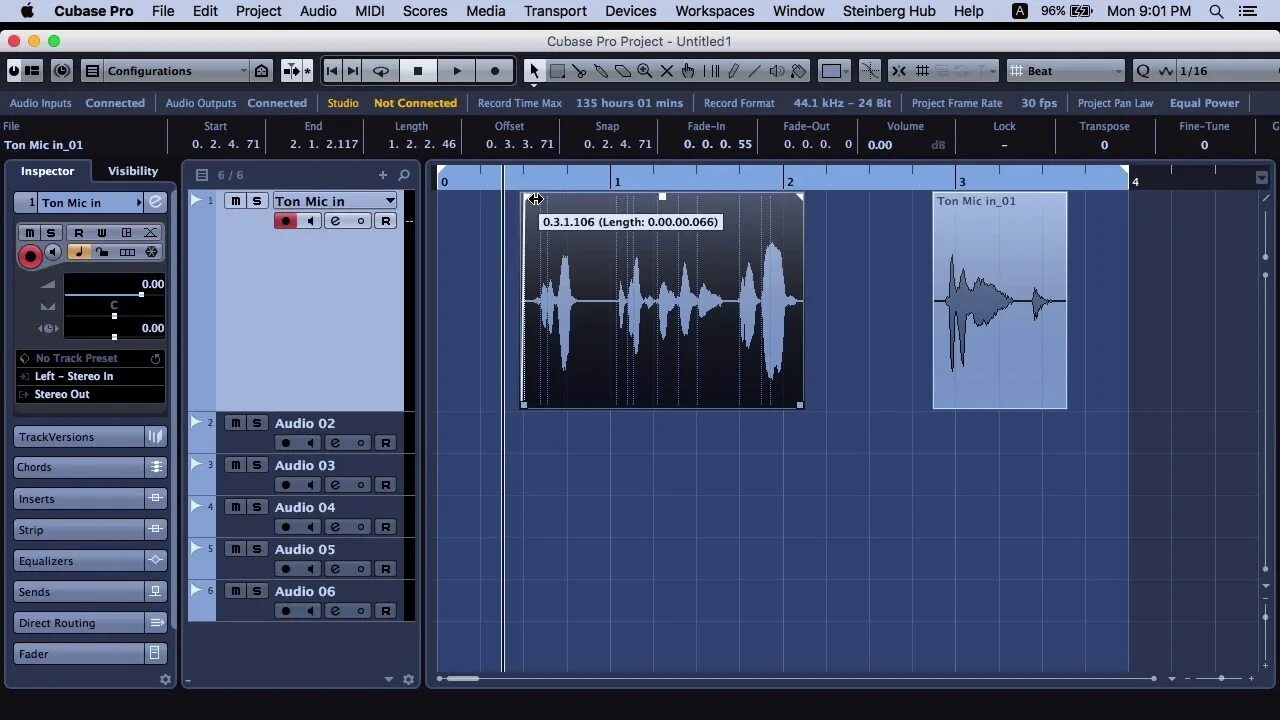This screenshot has height=720, width=1280.
Task: Toggle the Auto-Scroll button
Action: point(292,71)
